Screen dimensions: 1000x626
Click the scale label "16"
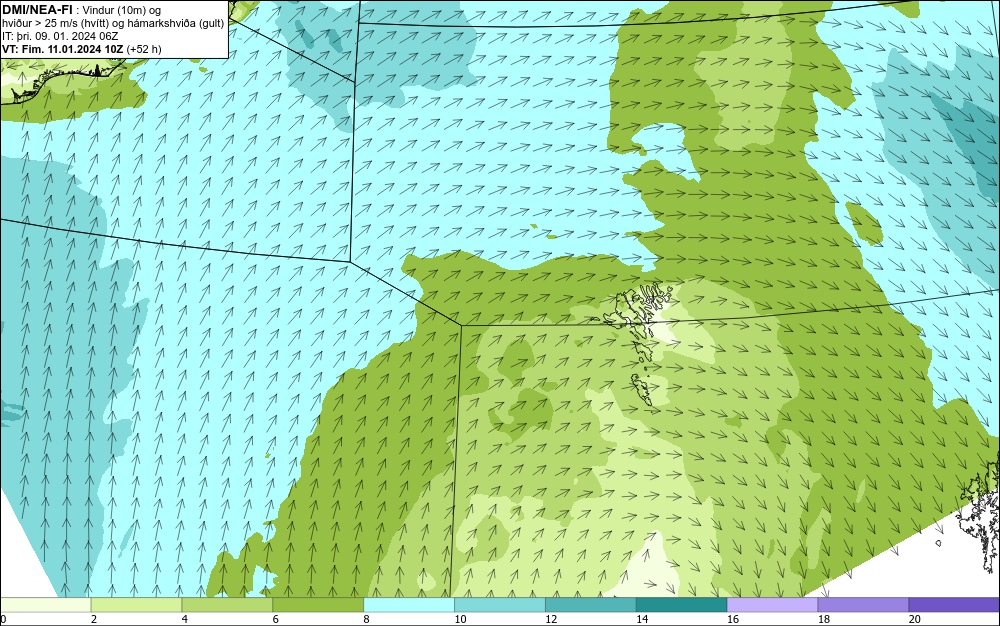[733, 619]
